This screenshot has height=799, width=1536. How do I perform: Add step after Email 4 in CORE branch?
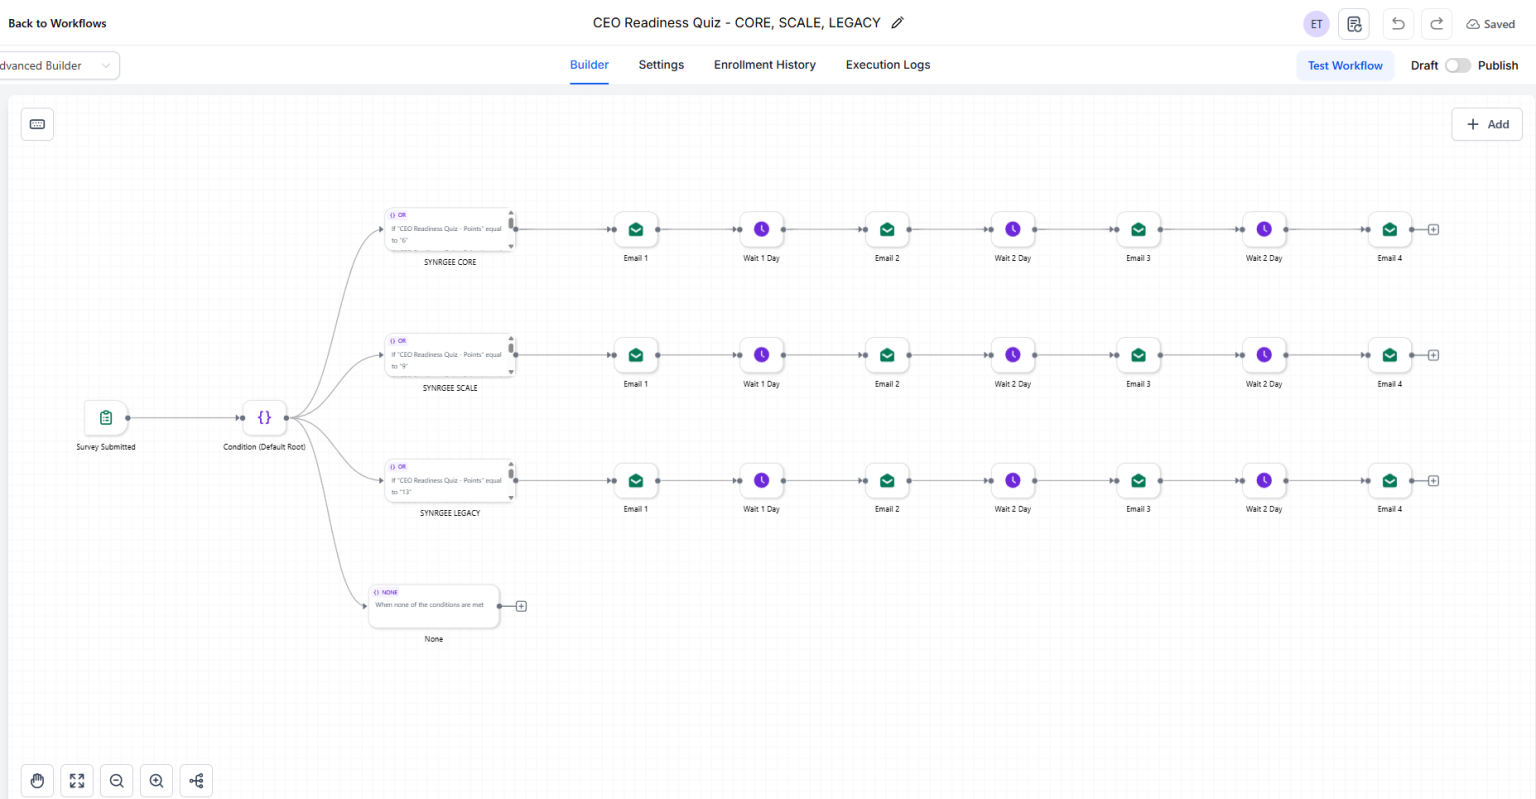pos(1433,230)
